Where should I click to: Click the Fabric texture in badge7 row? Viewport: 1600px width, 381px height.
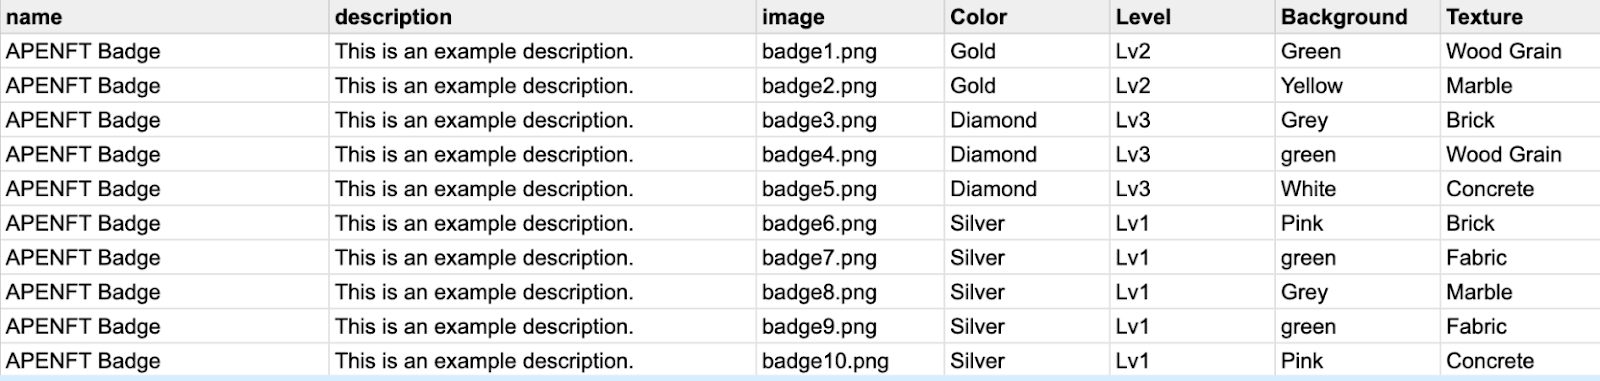(1520, 258)
